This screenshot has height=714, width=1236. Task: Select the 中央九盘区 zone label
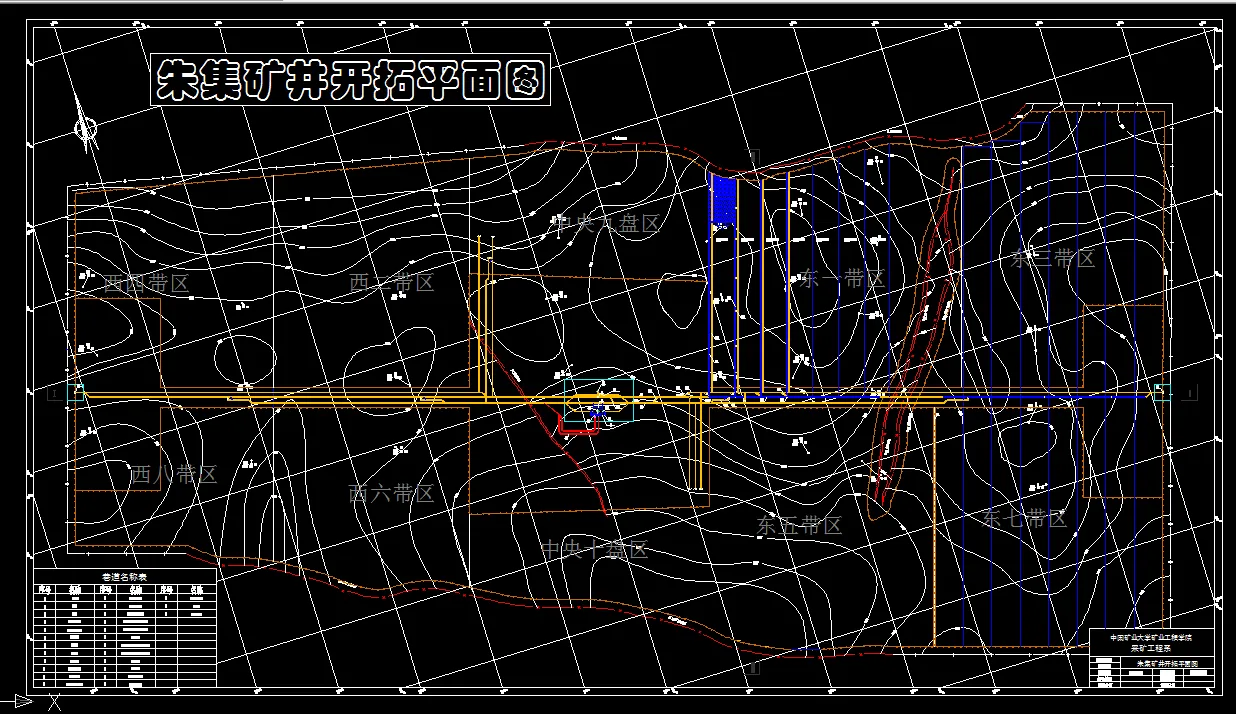pos(608,224)
